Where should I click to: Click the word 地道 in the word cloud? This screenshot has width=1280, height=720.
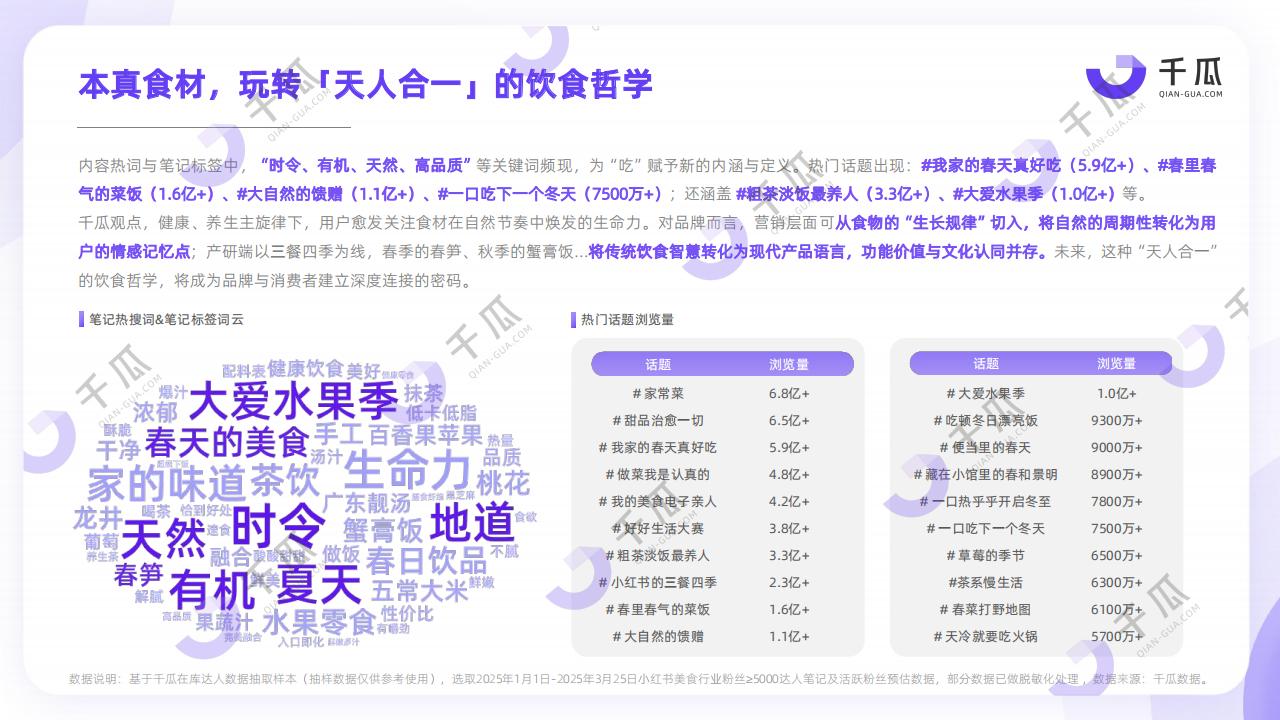pyautogui.click(x=472, y=523)
